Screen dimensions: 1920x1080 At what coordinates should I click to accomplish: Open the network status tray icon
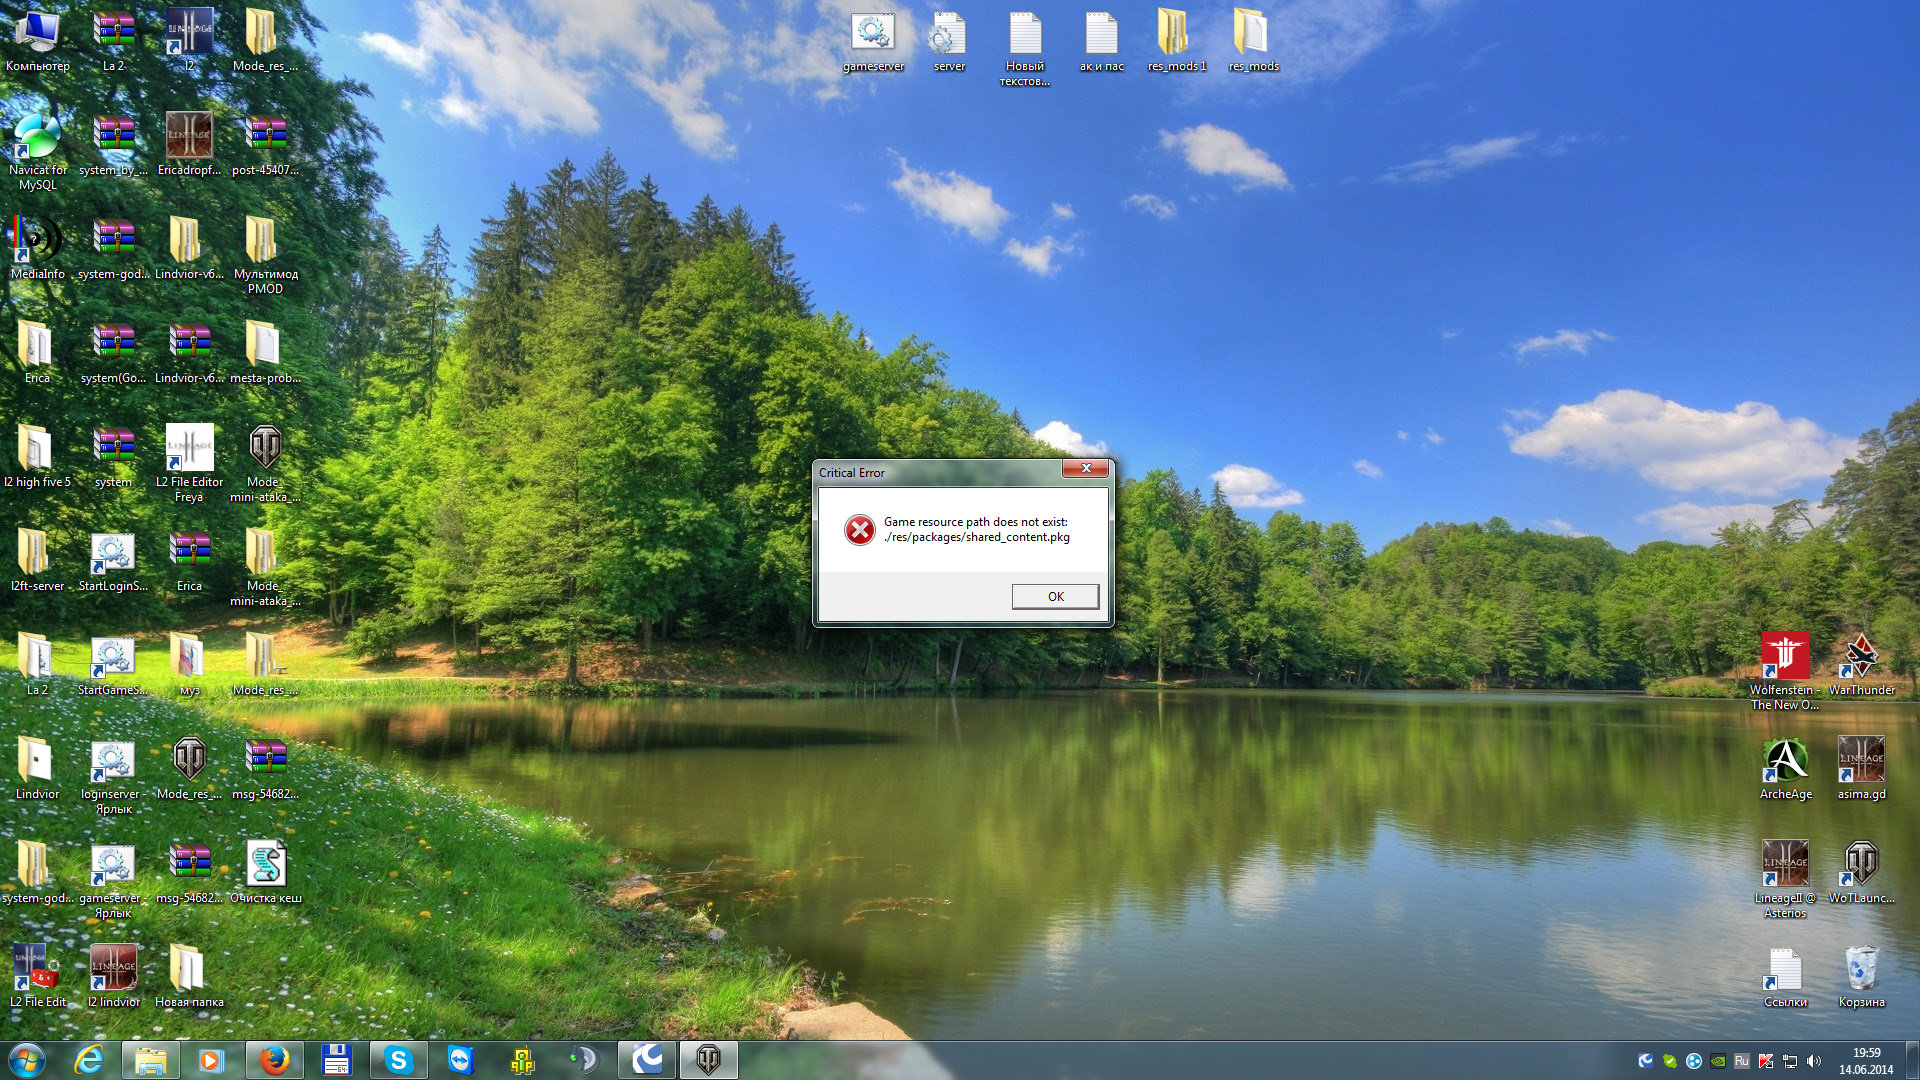(1789, 1061)
